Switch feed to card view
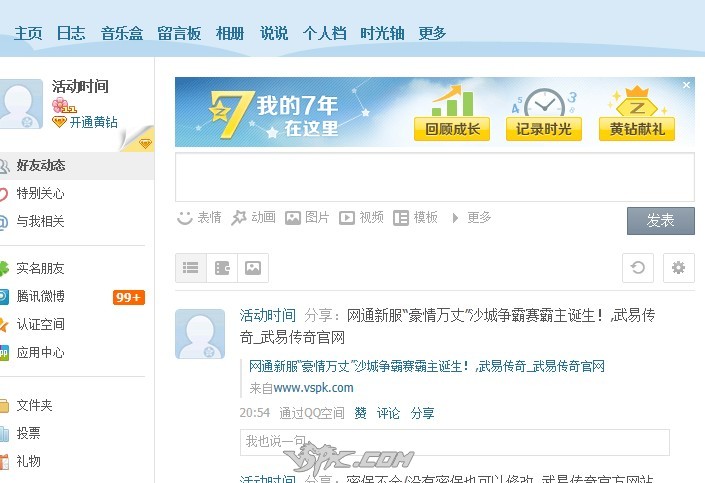 [222, 268]
